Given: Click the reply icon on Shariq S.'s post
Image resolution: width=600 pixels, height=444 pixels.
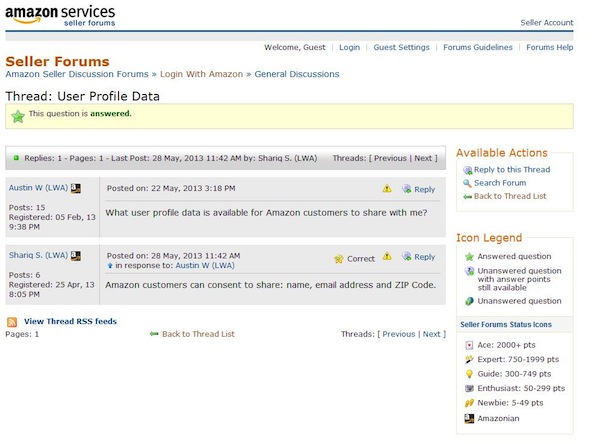Looking at the screenshot, I should (x=406, y=256).
